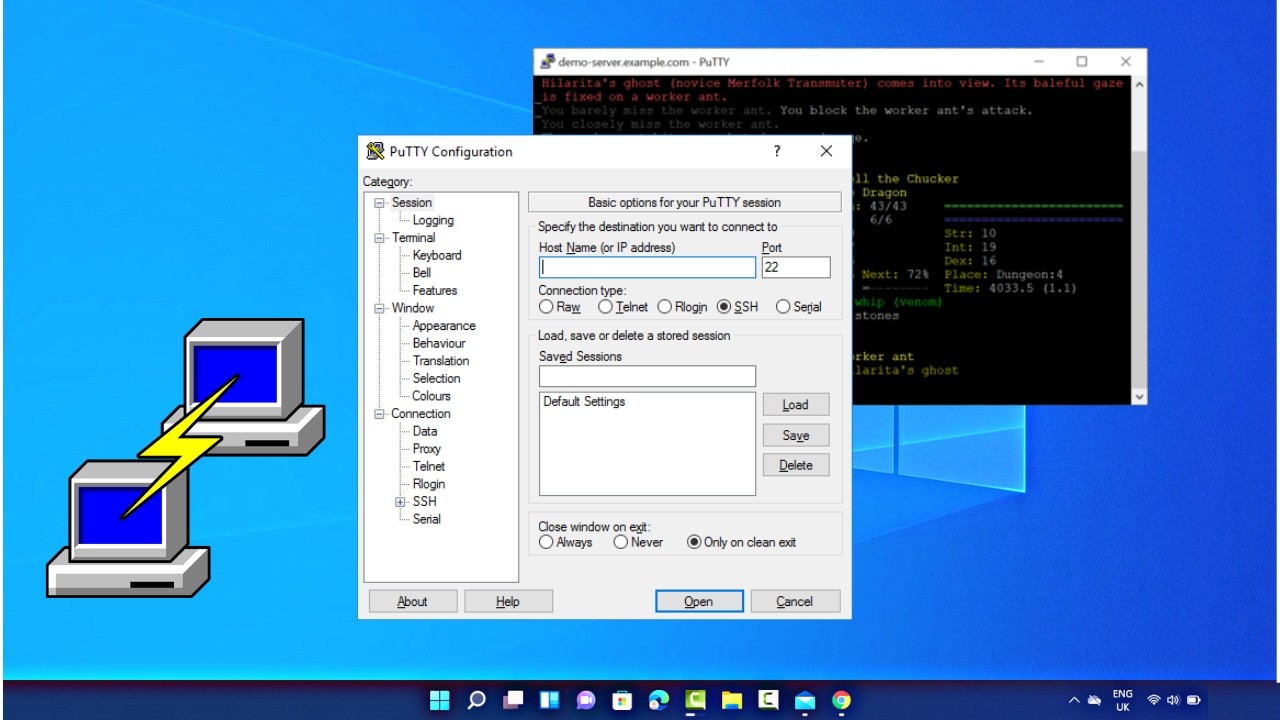Image resolution: width=1280 pixels, height=720 pixels.
Task: Click the volume speaker tray icon
Action: click(1173, 701)
